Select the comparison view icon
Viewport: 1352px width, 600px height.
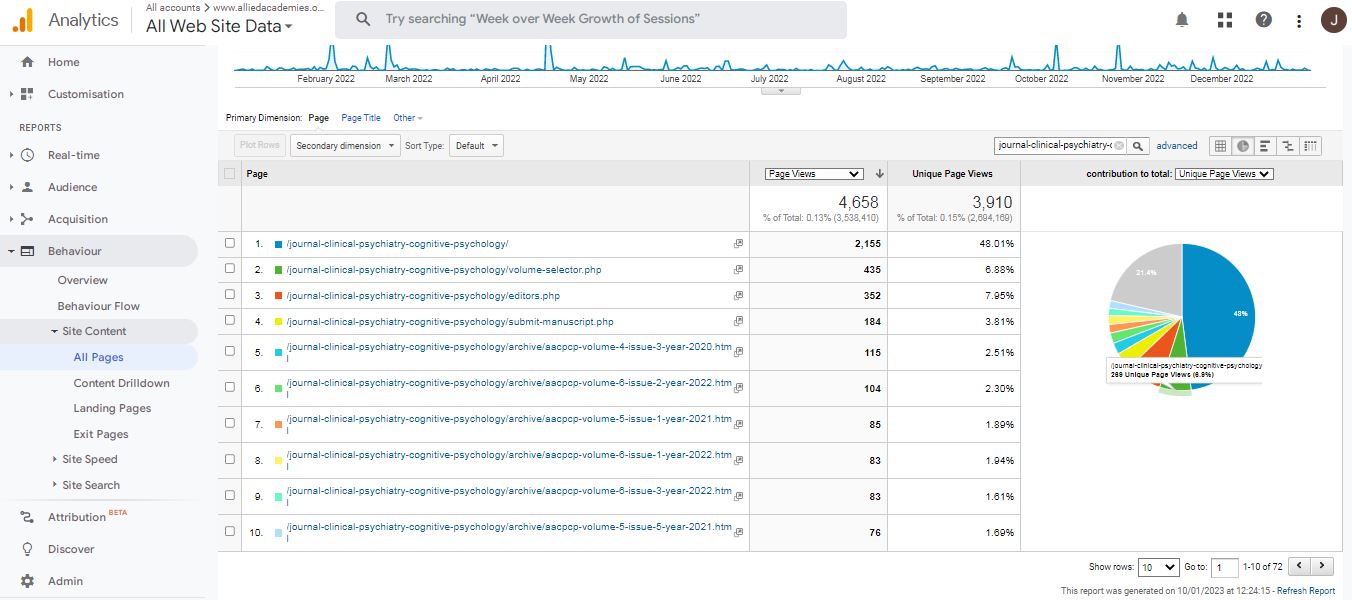tap(1288, 146)
